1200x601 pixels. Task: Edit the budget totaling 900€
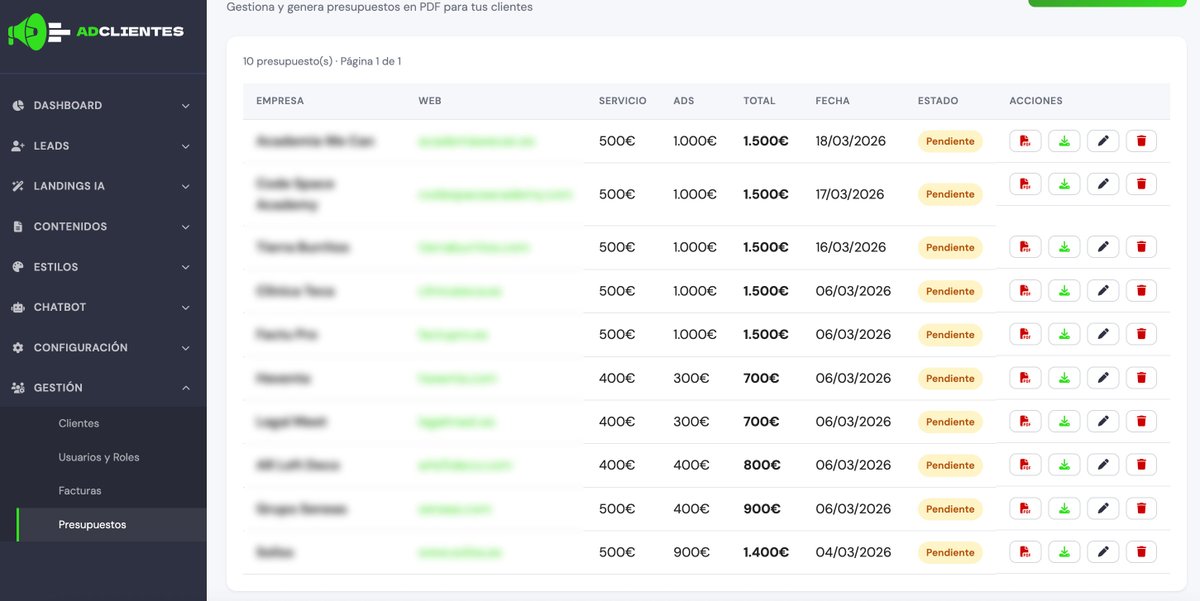pyautogui.click(x=1103, y=509)
